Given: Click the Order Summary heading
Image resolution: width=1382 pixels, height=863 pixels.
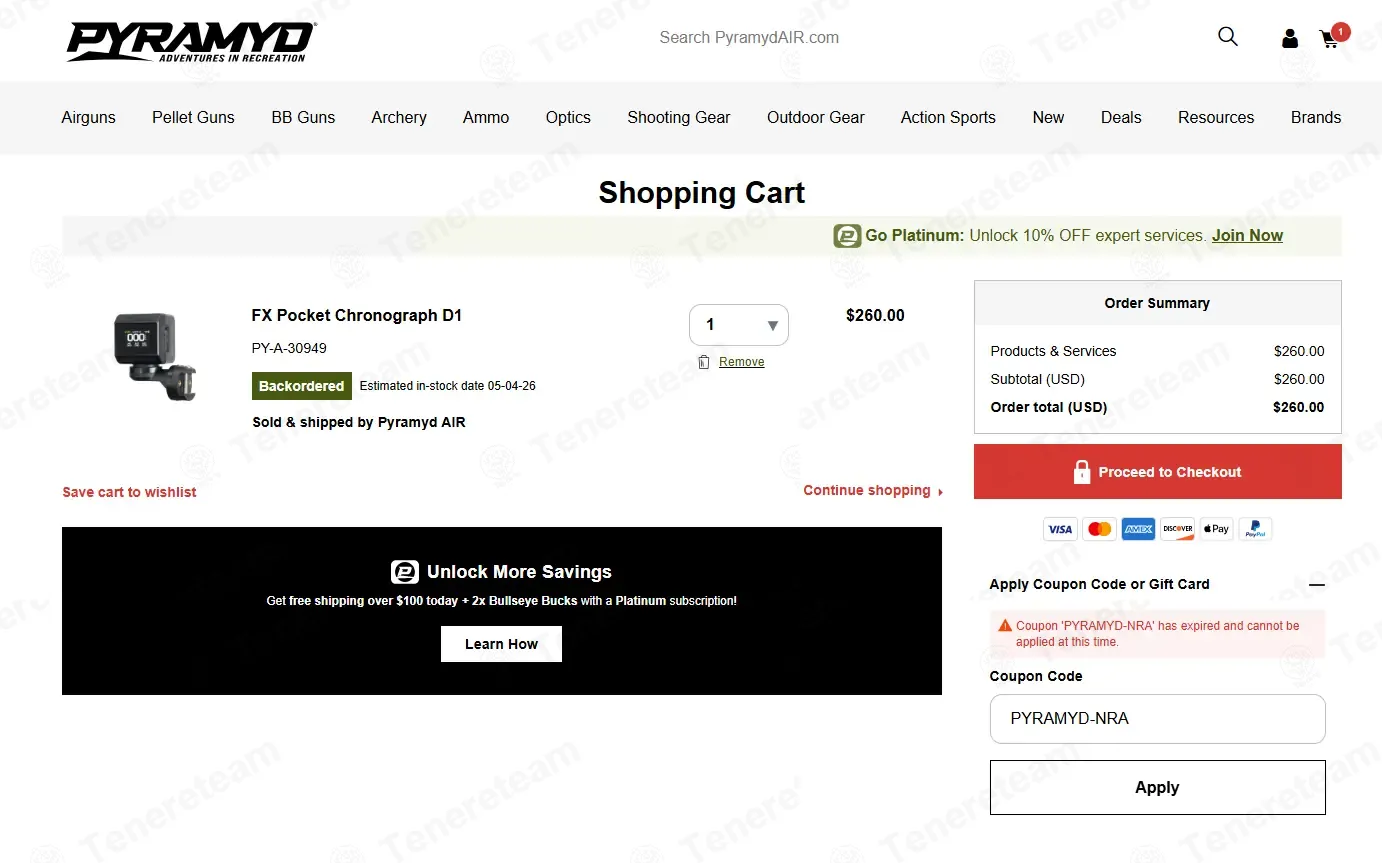Looking at the screenshot, I should pyautogui.click(x=1157, y=303).
